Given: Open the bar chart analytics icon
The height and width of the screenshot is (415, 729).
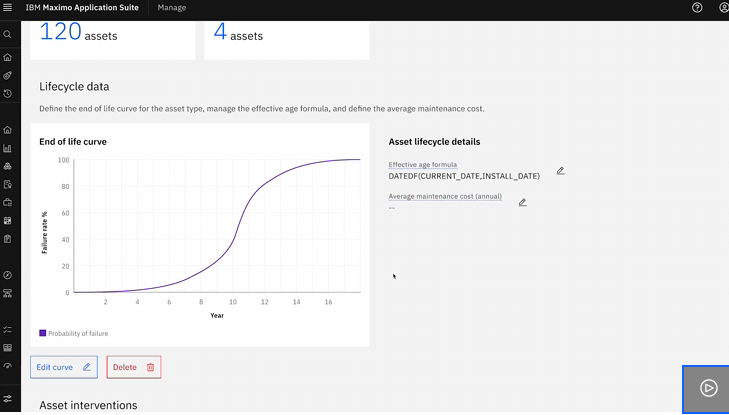Looking at the screenshot, I should (x=7, y=148).
